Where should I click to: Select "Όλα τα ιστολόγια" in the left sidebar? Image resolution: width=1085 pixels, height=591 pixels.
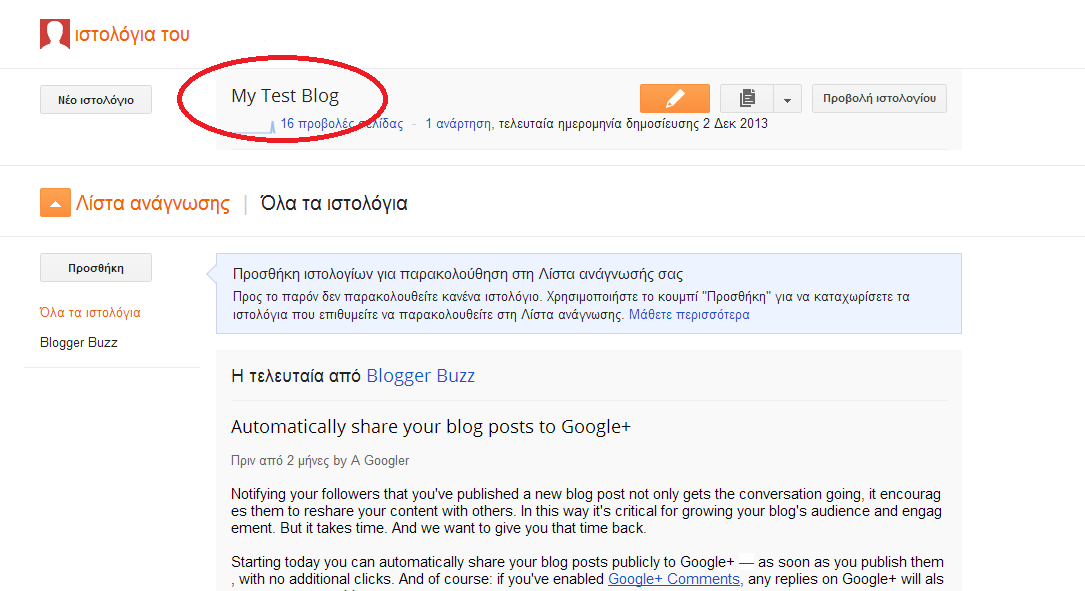tap(90, 313)
